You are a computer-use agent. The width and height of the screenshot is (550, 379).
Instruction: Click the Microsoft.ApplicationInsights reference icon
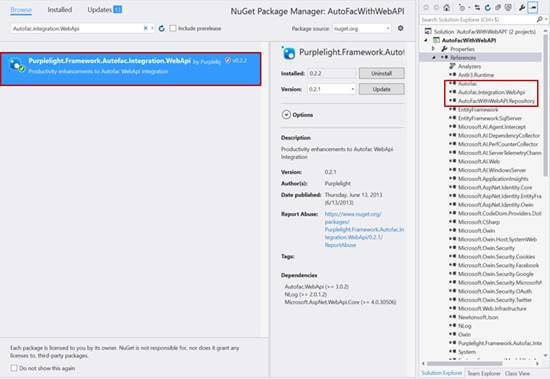click(452, 179)
